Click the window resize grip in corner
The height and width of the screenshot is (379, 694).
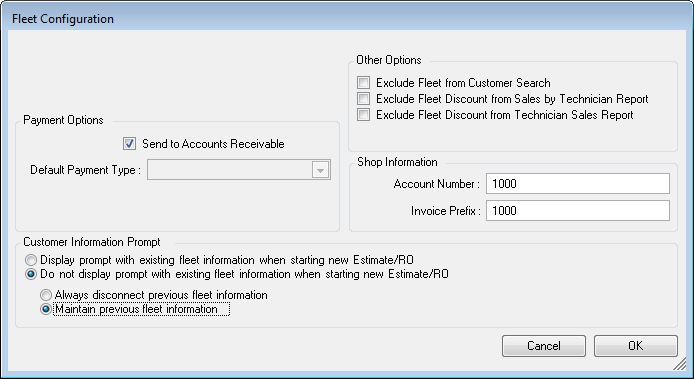pos(679,364)
